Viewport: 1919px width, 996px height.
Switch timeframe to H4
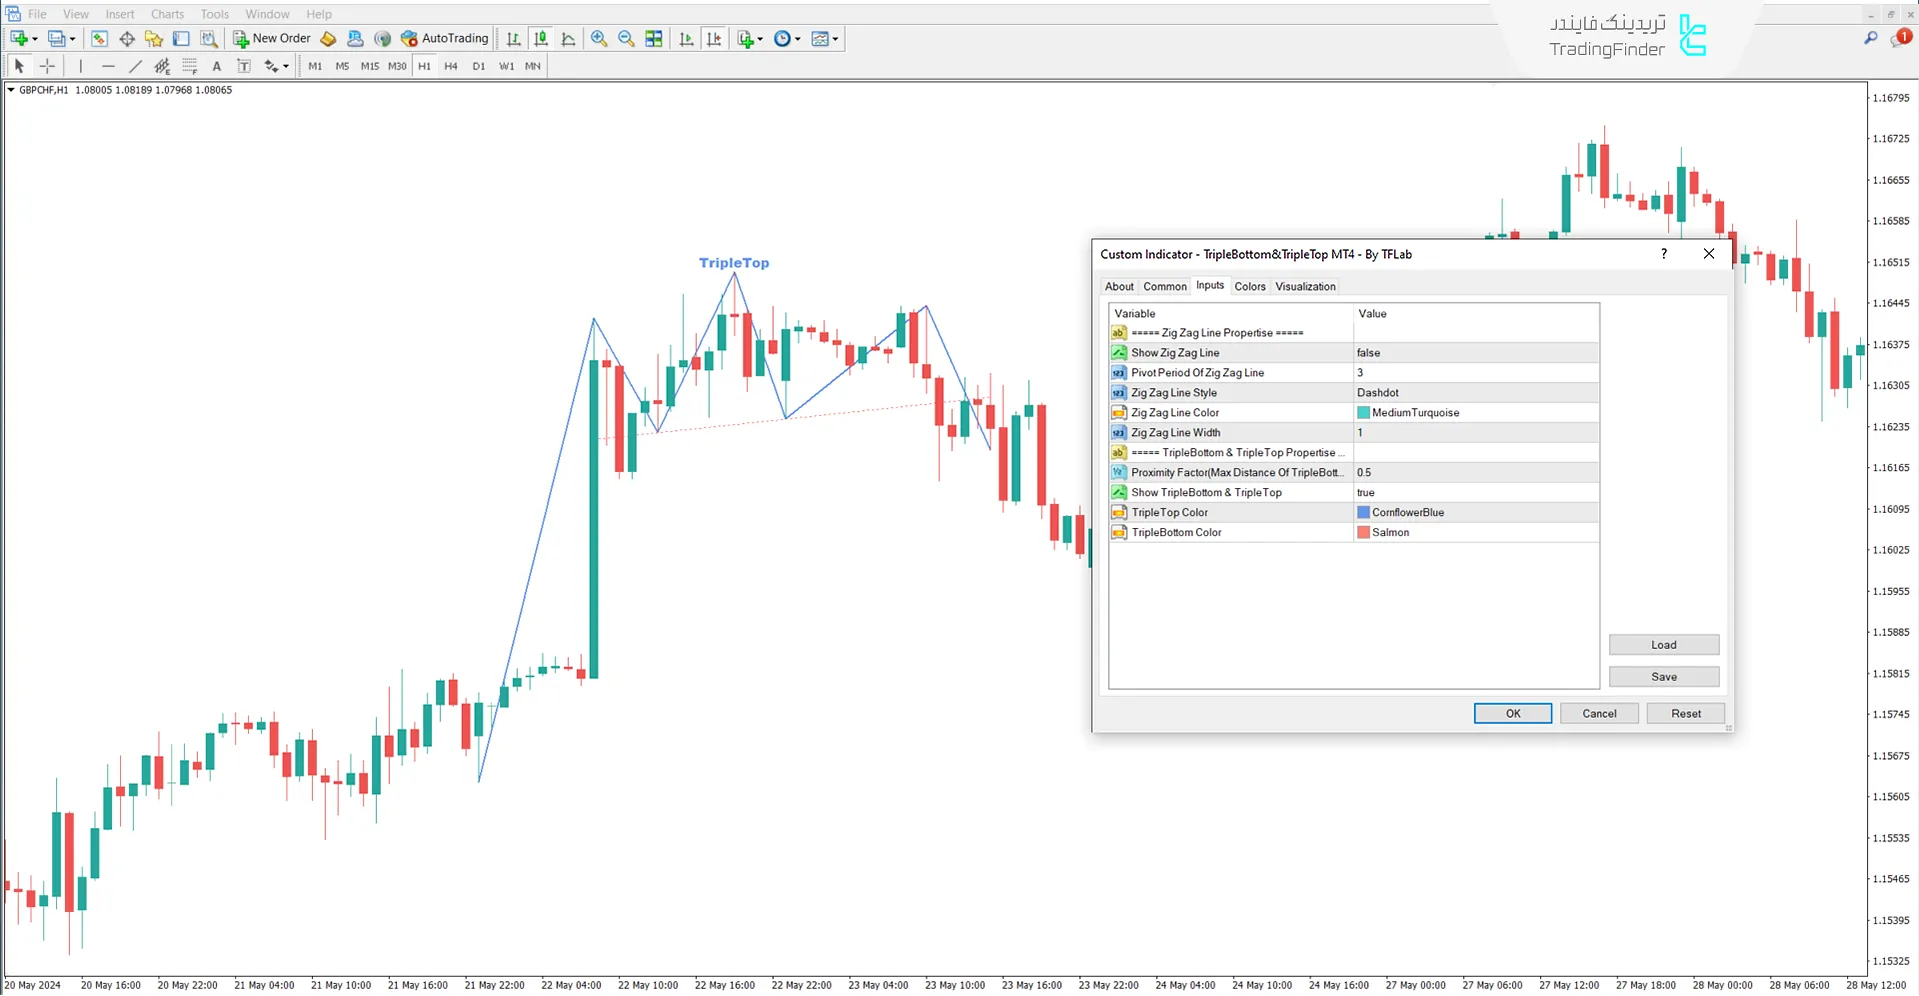451,65
